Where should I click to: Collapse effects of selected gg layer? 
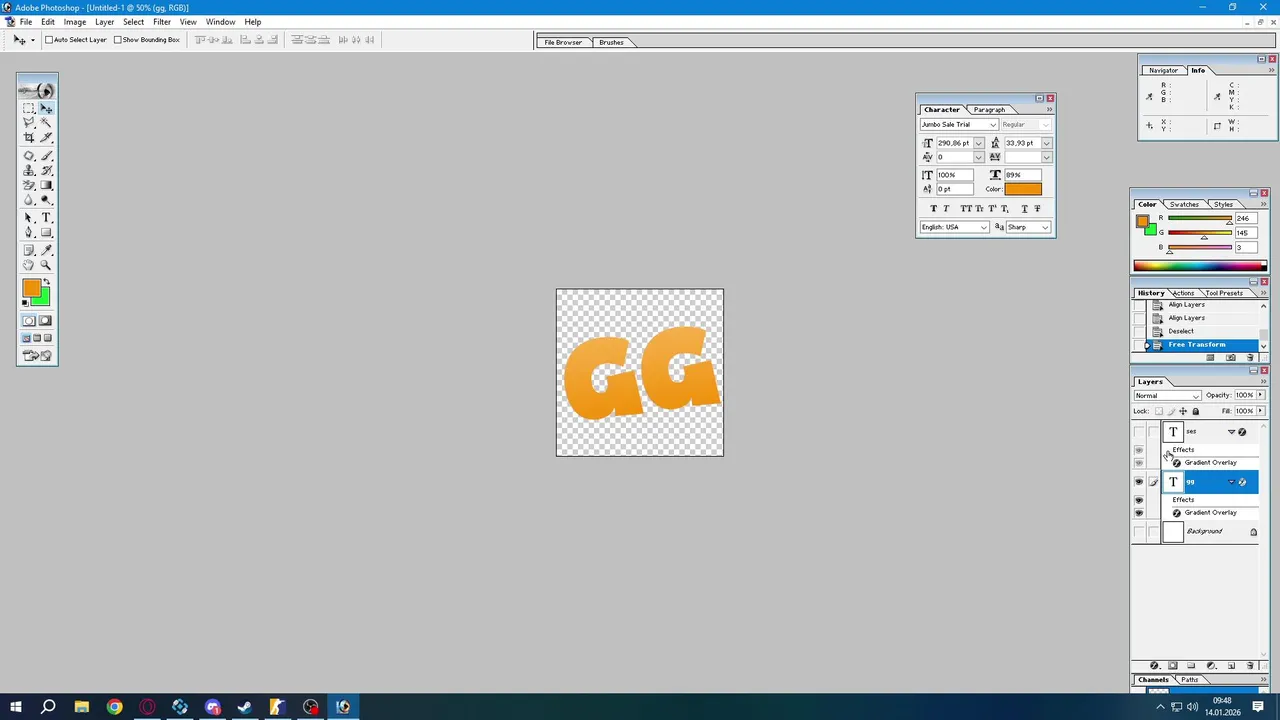(1231, 481)
